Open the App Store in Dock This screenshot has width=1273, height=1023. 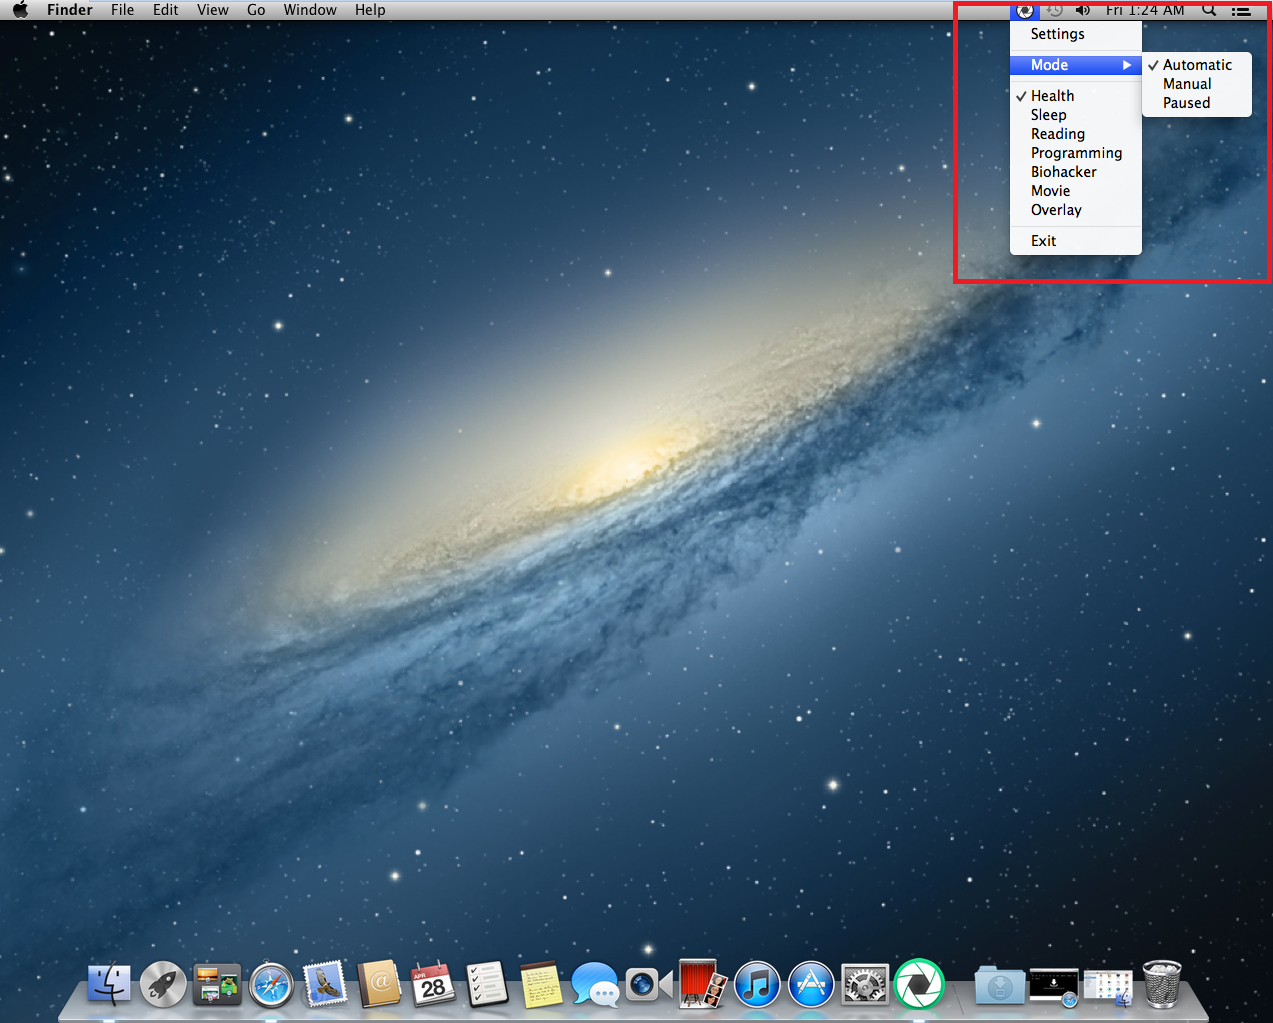point(811,985)
